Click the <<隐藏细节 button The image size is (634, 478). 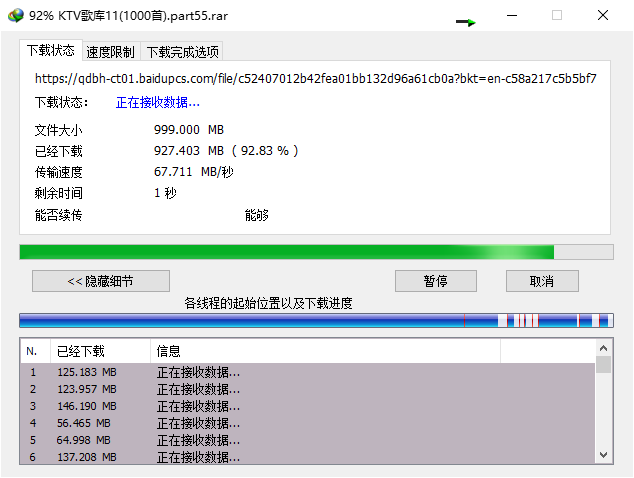[x=101, y=281]
